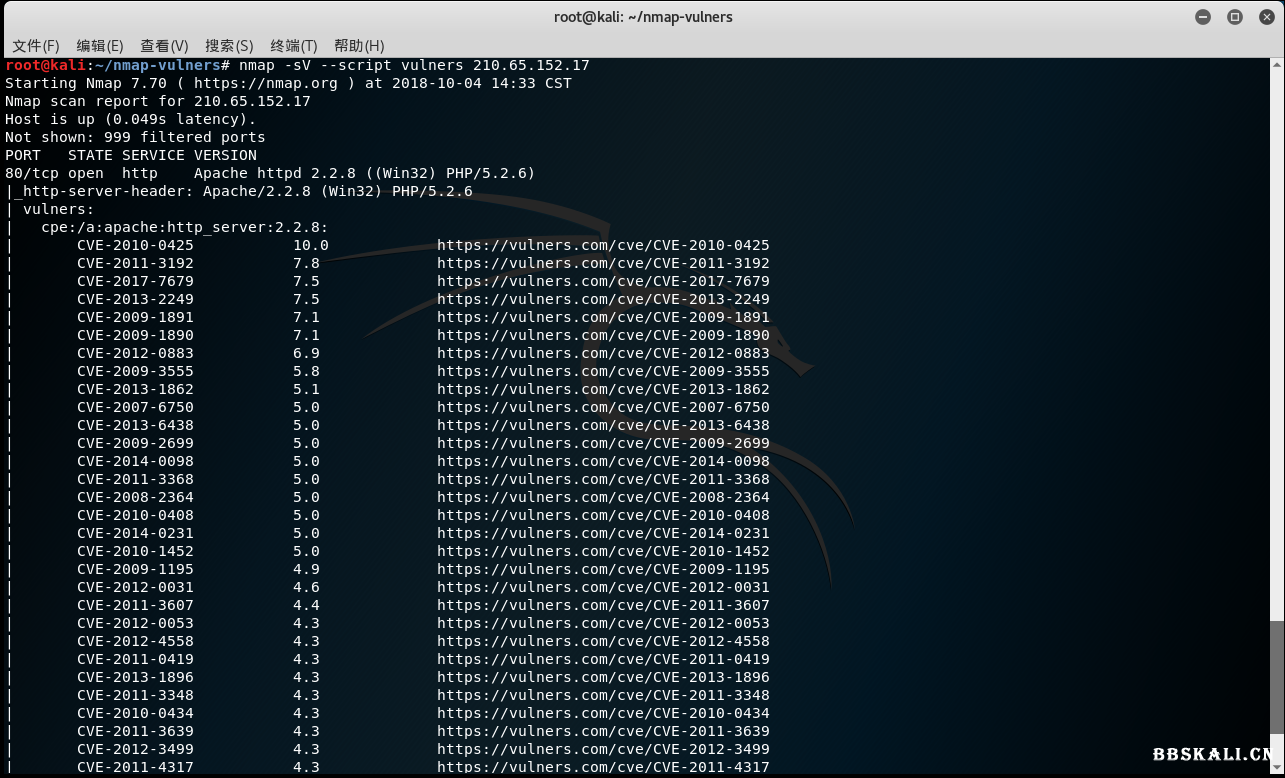The image size is (1285, 778).
Task: Close the terminal window
Action: click(1265, 17)
